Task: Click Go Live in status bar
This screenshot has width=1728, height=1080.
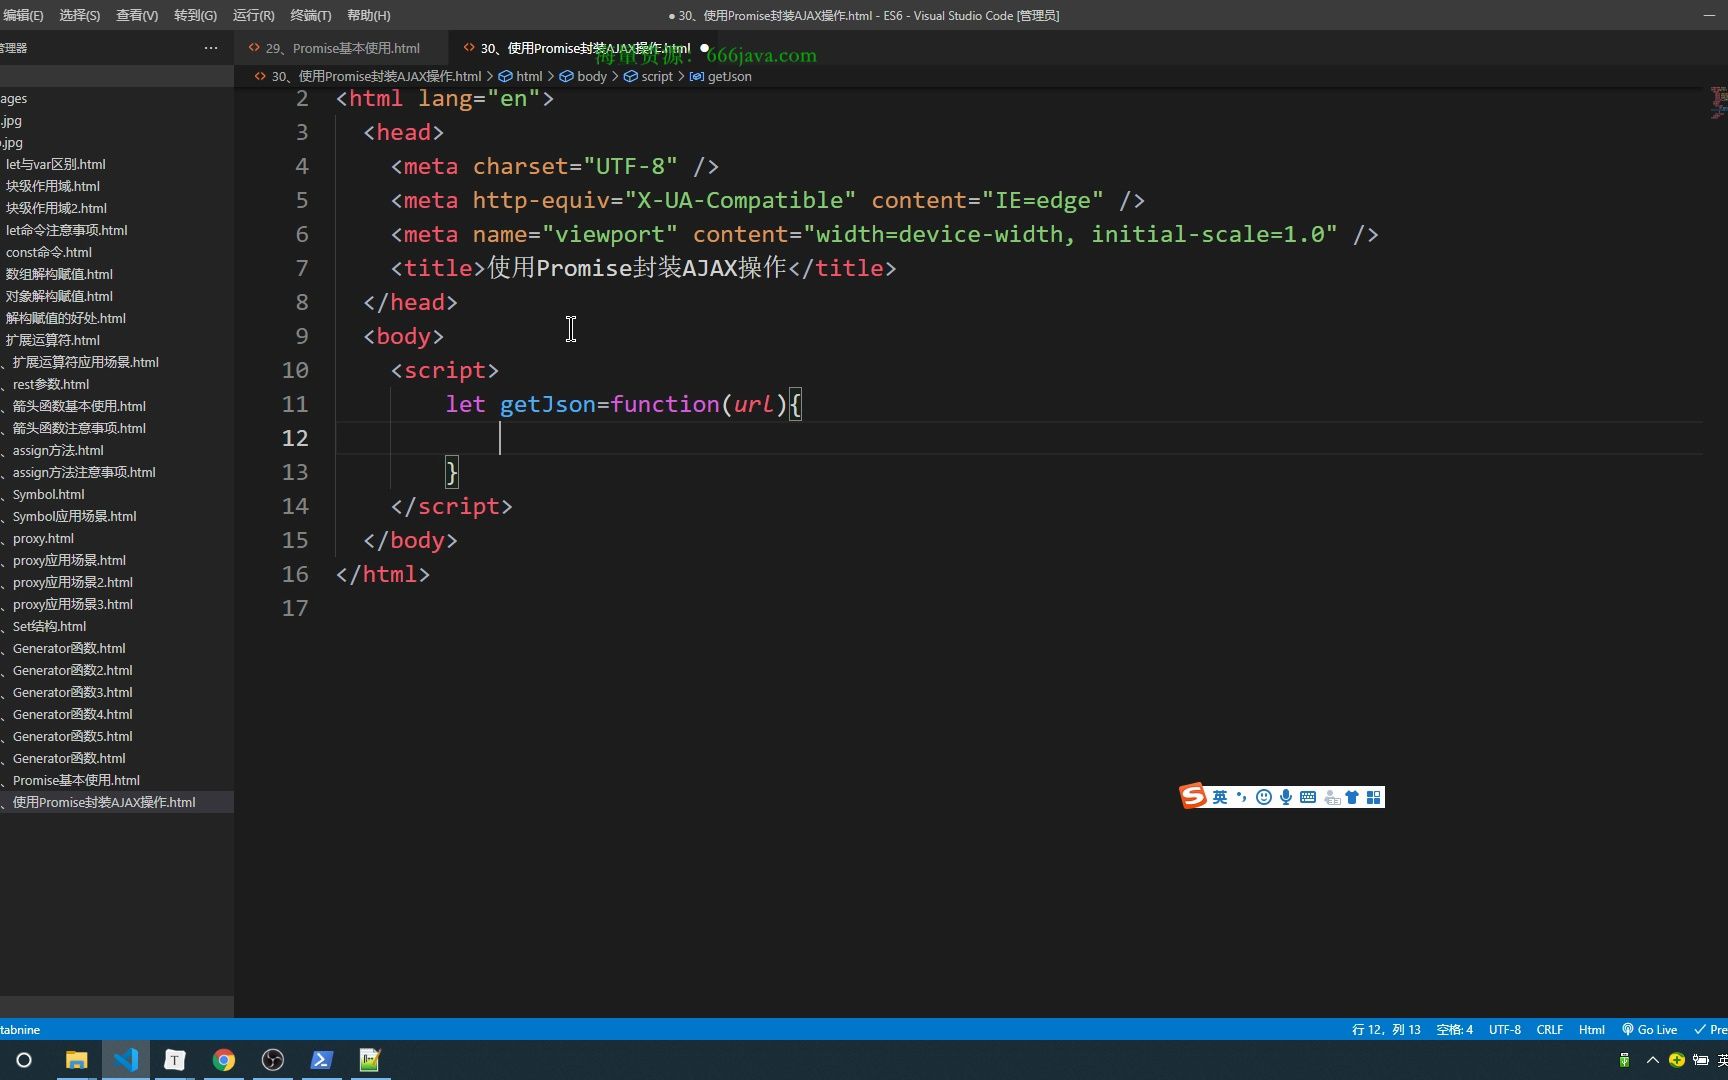Action: point(1649,1029)
